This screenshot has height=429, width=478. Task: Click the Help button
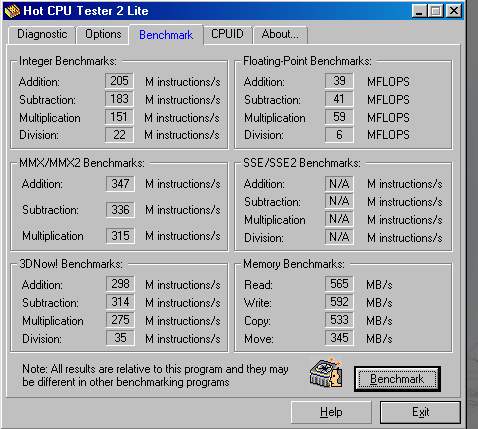click(x=331, y=412)
